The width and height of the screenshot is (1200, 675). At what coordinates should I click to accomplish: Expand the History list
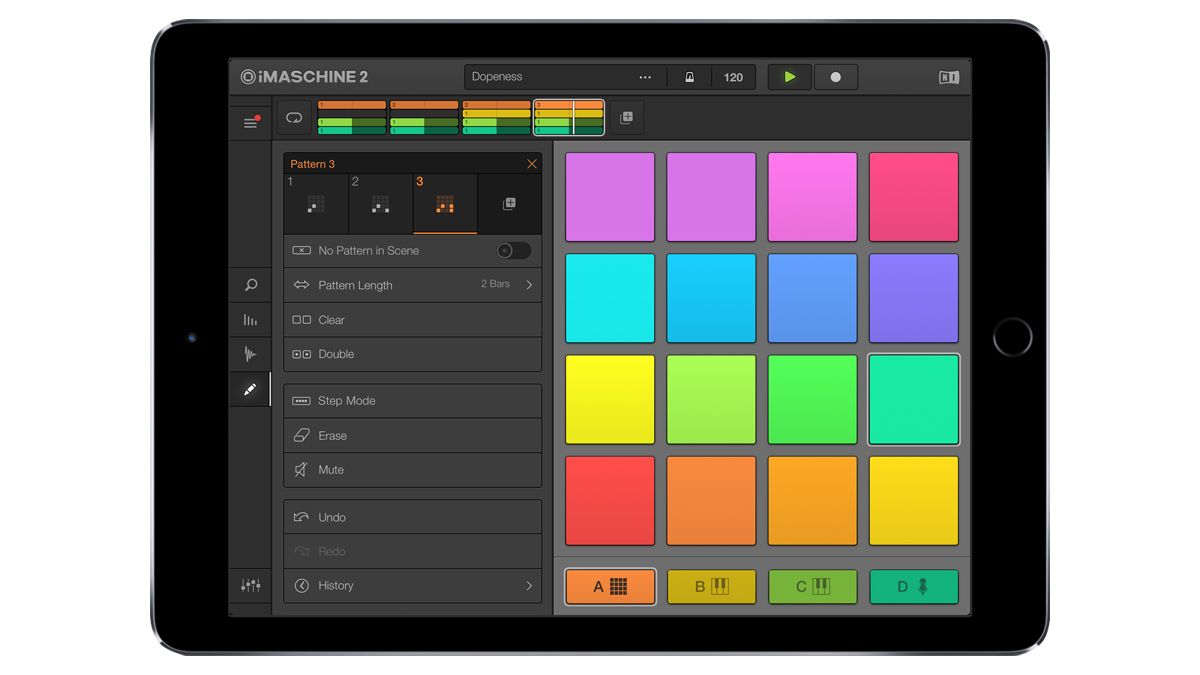(x=412, y=586)
